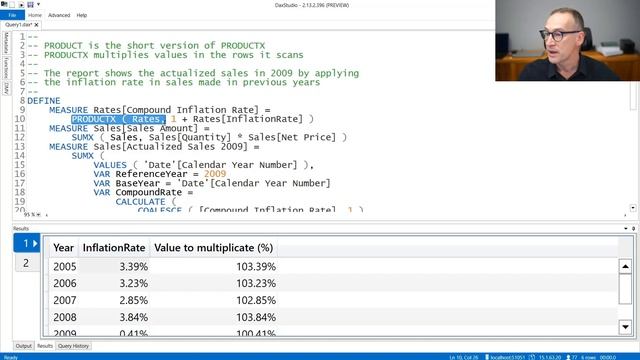Click the Ready status bar text
Screen dimensions: 640x360
point(11,357)
